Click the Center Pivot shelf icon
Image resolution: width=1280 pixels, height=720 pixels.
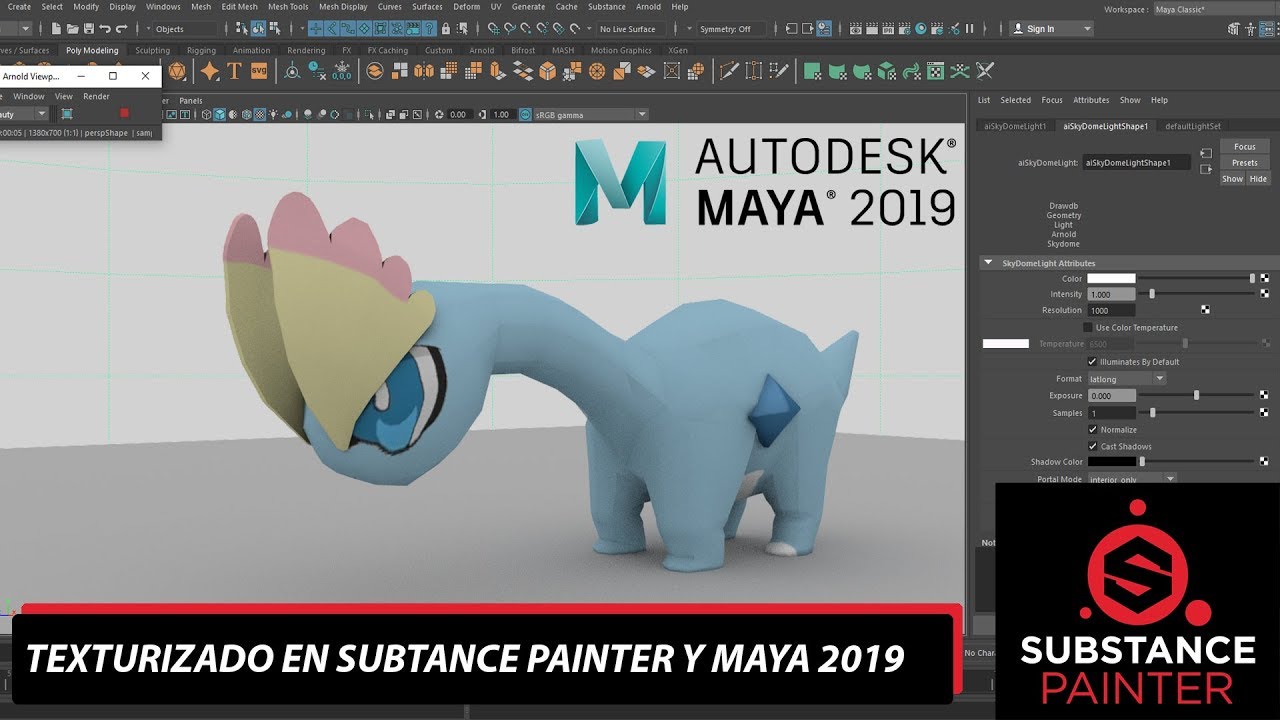pos(292,71)
